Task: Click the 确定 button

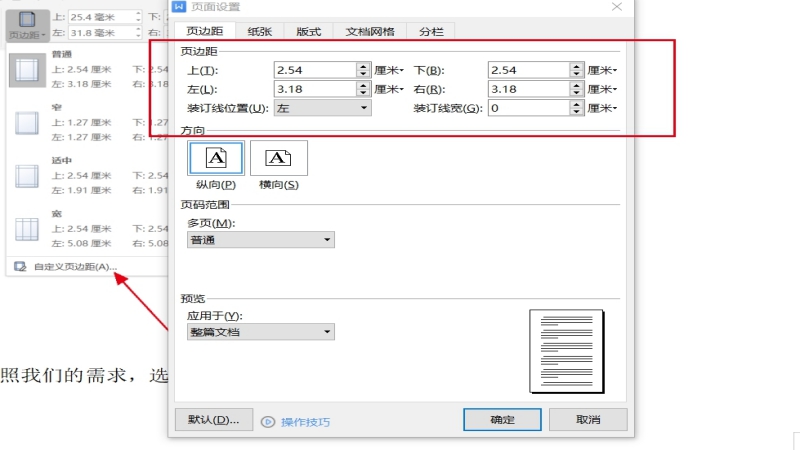Action: (502, 420)
